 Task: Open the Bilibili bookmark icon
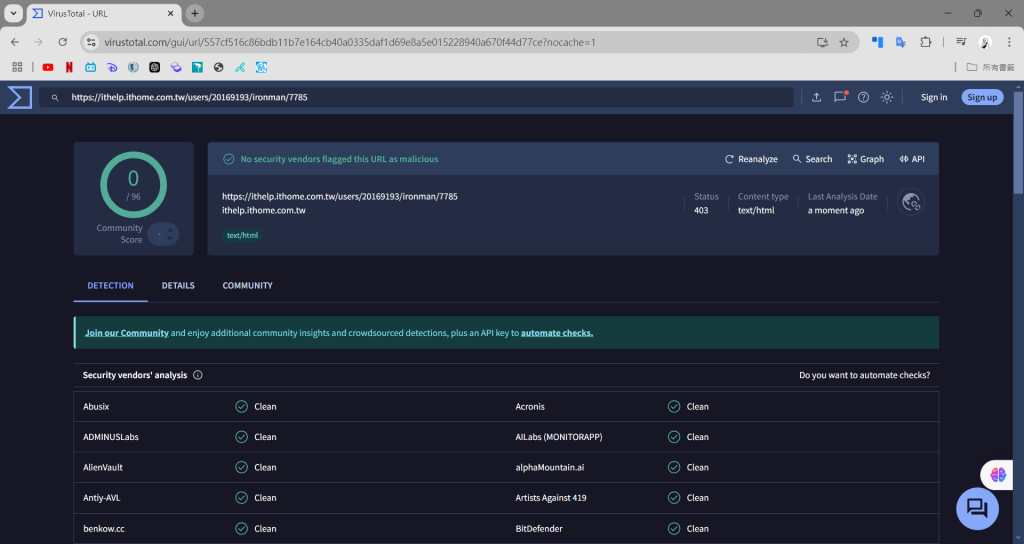coord(91,67)
